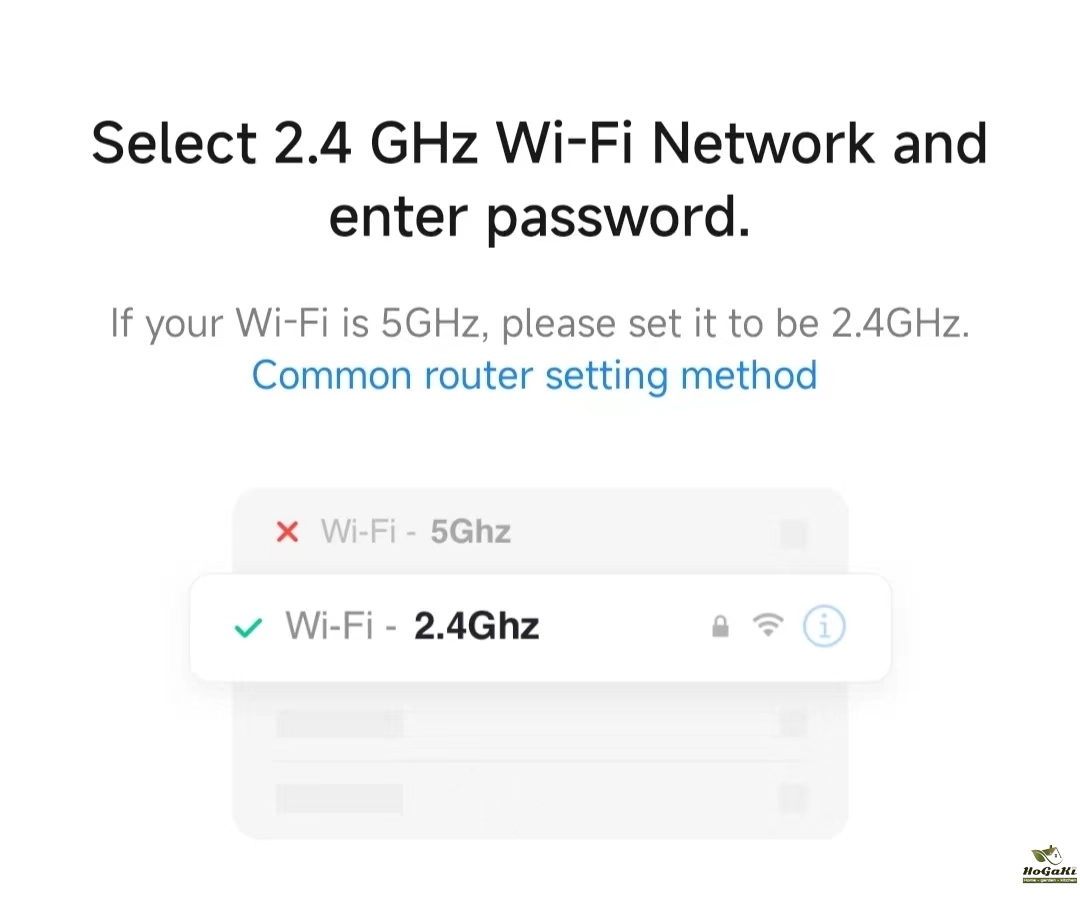
Task: Click the grey square on the first blurred row
Action: click(x=793, y=724)
